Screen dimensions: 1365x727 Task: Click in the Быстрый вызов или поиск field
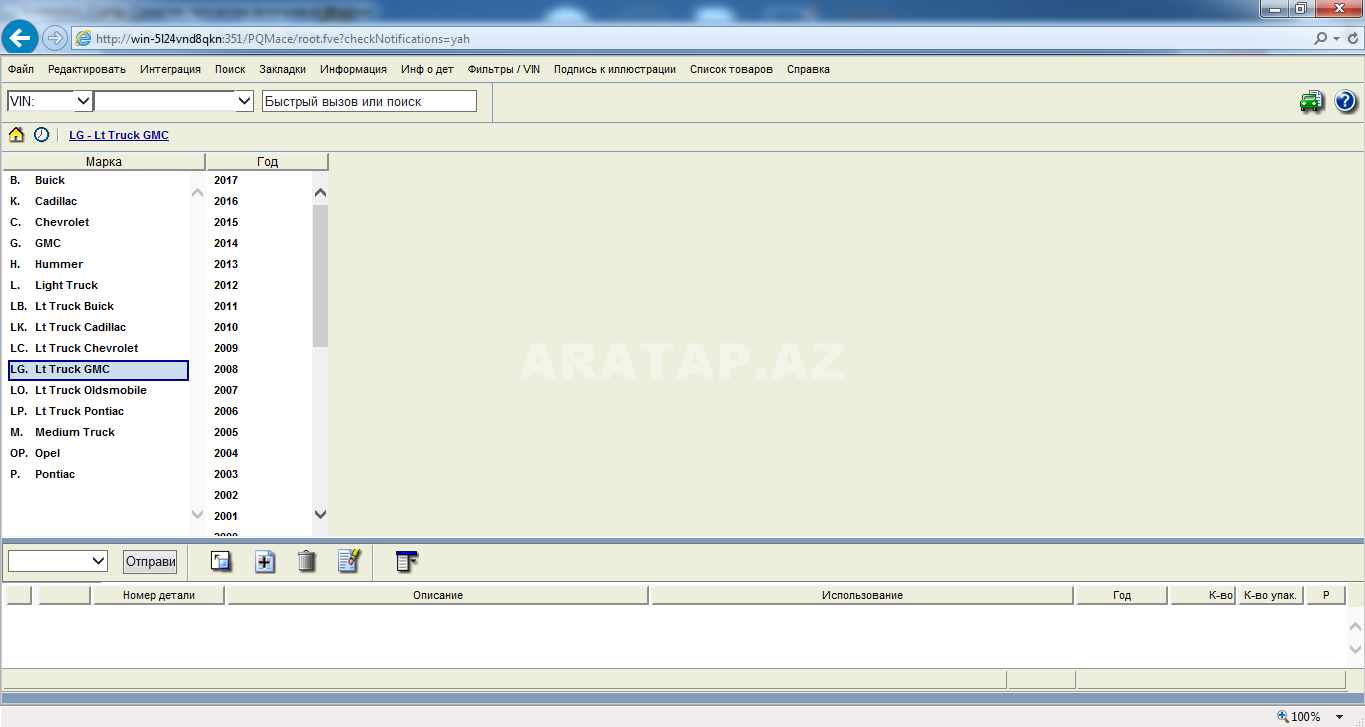tap(369, 101)
